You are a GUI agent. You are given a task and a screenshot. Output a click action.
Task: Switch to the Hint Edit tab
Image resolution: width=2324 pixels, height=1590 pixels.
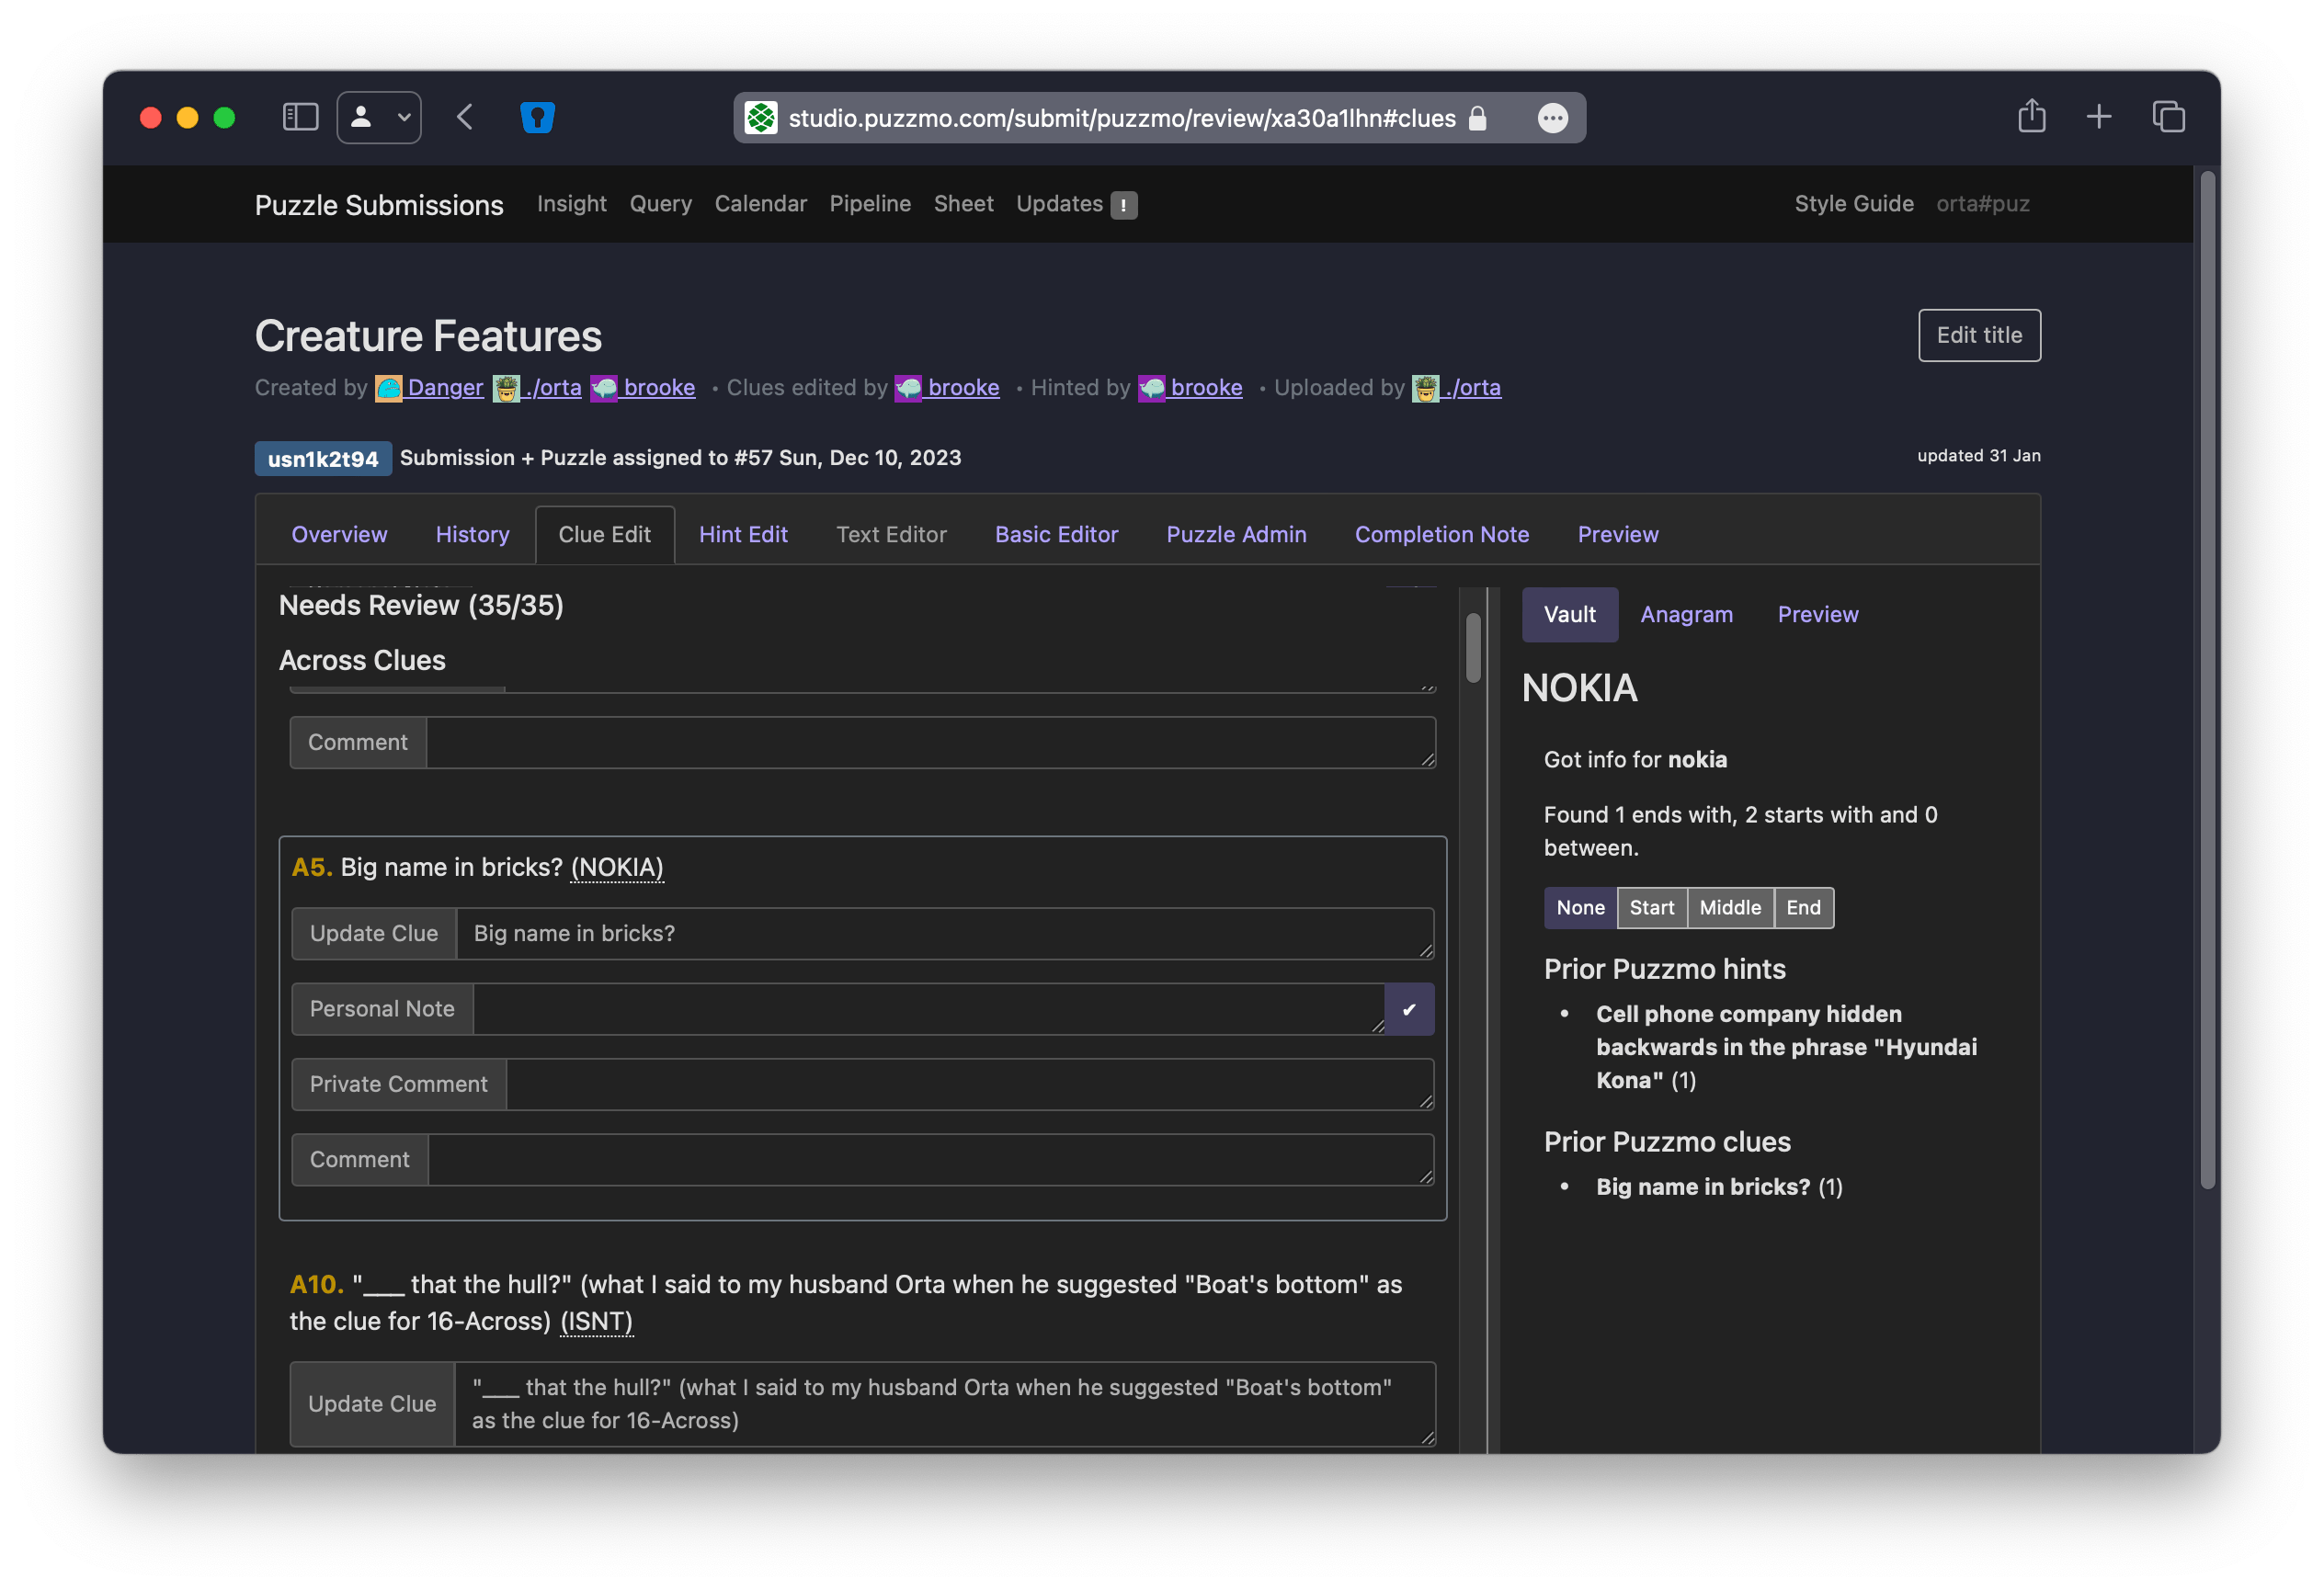743,534
